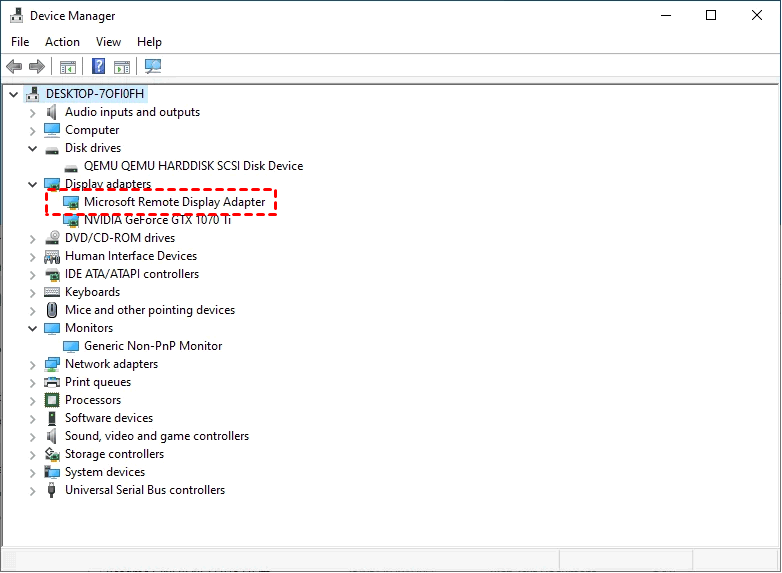Select QEMU QEMU HARDDISK SCSI Disk Device
The image size is (782, 573).
click(194, 166)
